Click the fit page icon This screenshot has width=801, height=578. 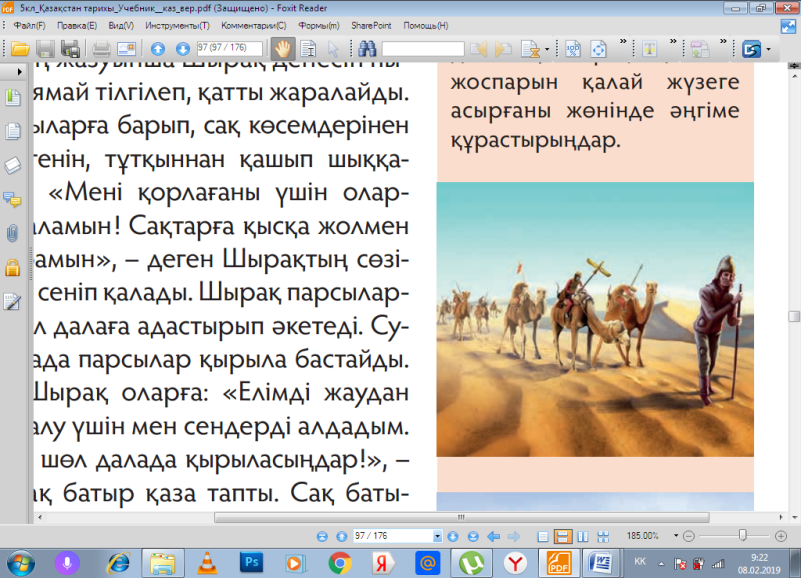[598, 49]
